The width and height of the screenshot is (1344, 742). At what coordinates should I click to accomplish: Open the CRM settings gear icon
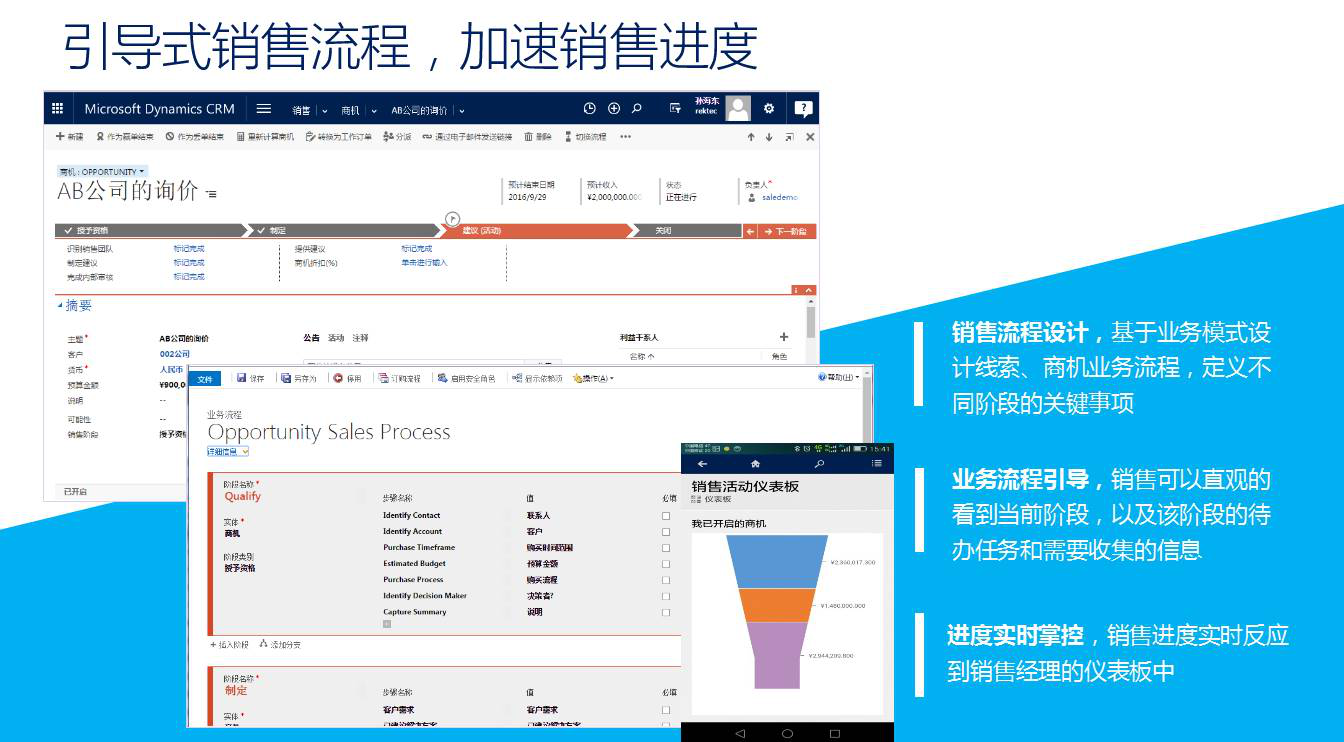coord(769,109)
